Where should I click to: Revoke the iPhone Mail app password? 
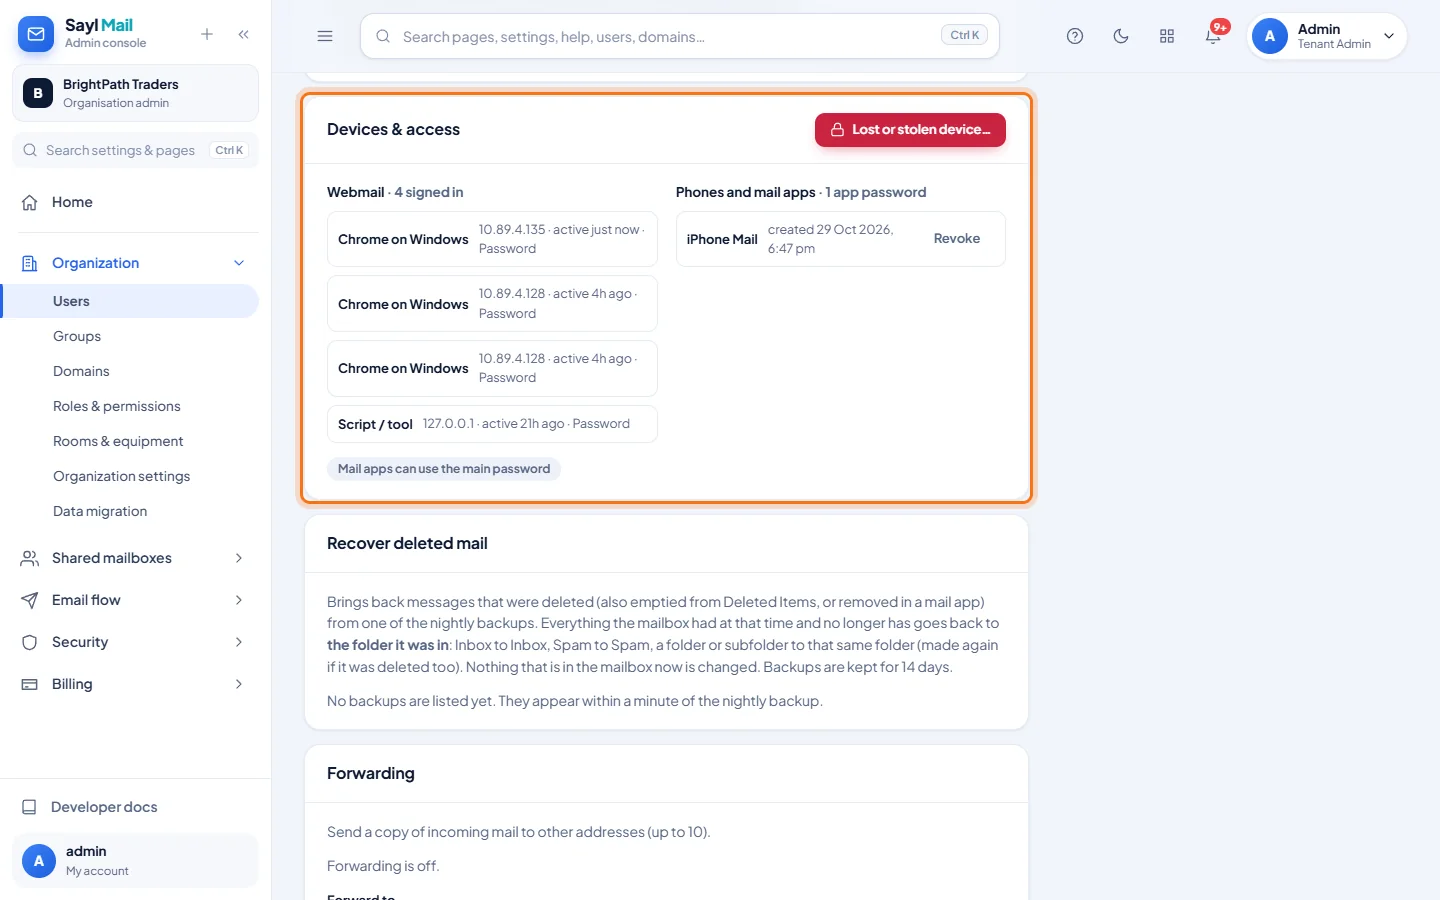[x=957, y=239]
